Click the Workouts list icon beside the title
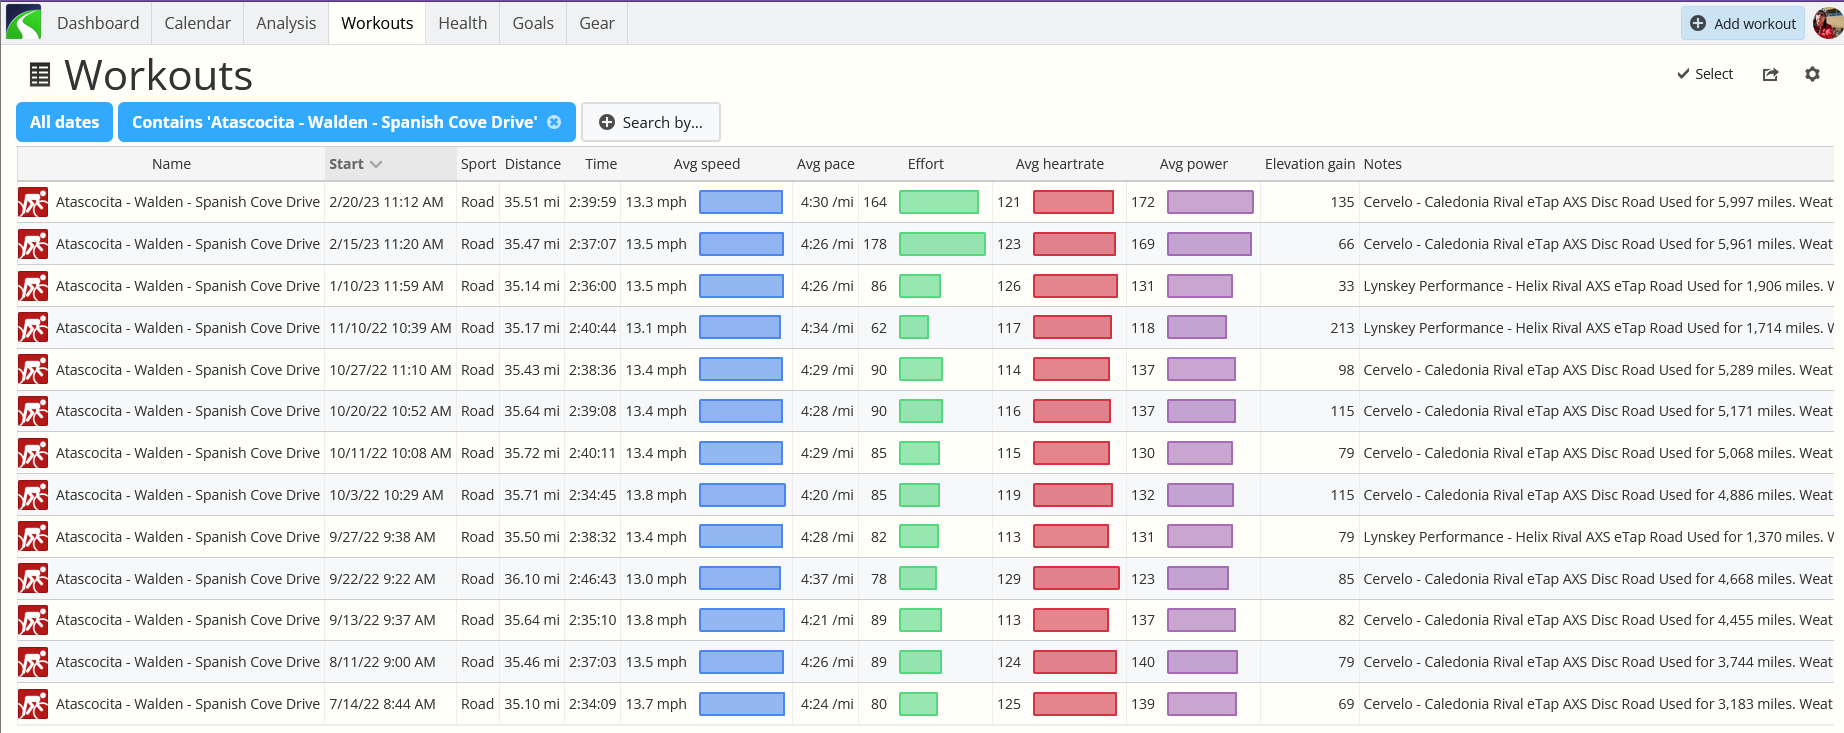The width and height of the screenshot is (1844, 733). click(x=40, y=75)
